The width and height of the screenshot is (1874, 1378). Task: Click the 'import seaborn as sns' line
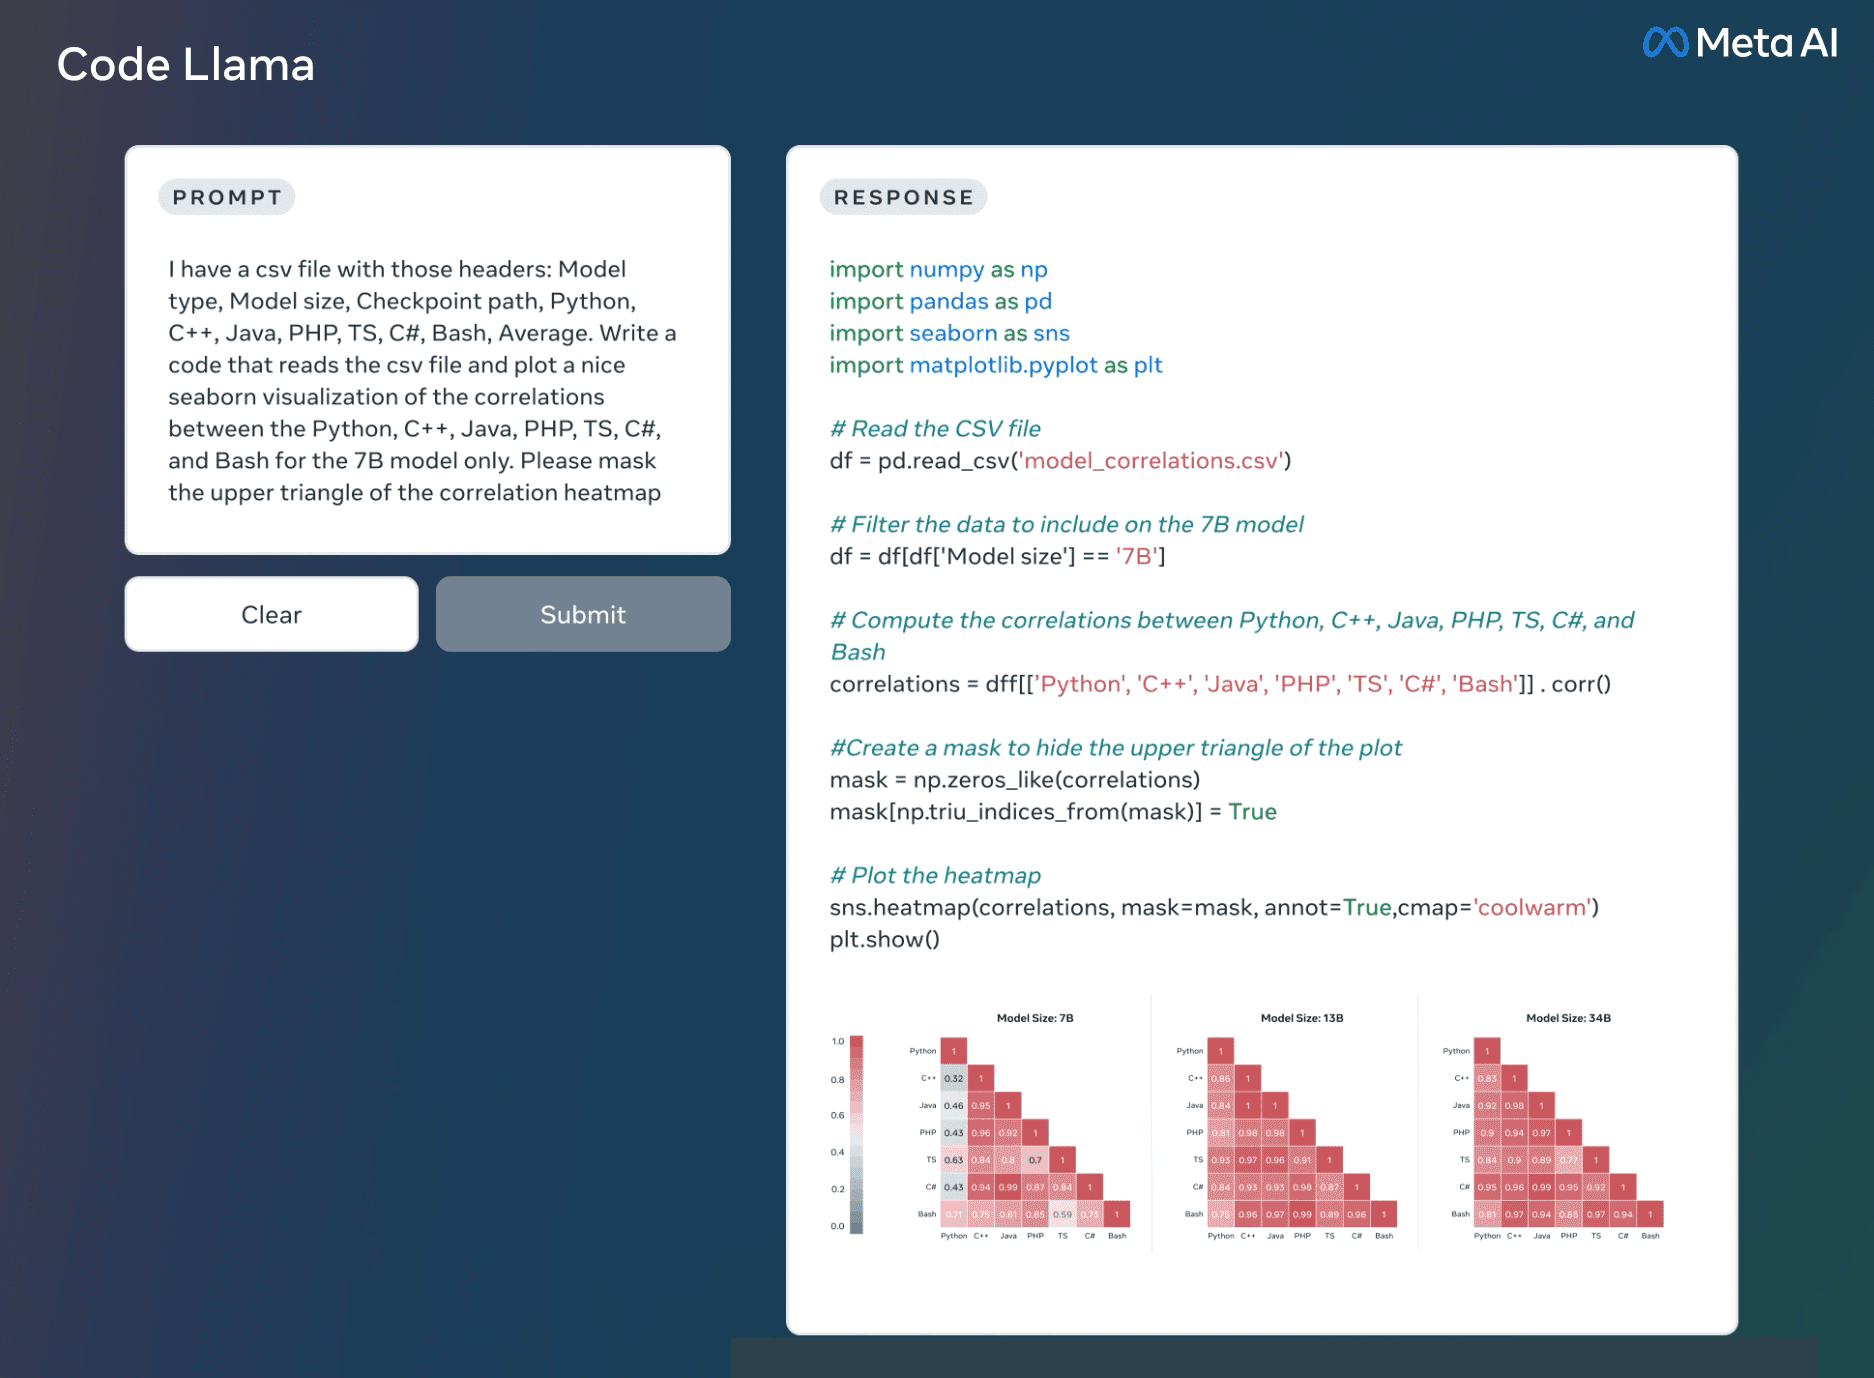(949, 333)
